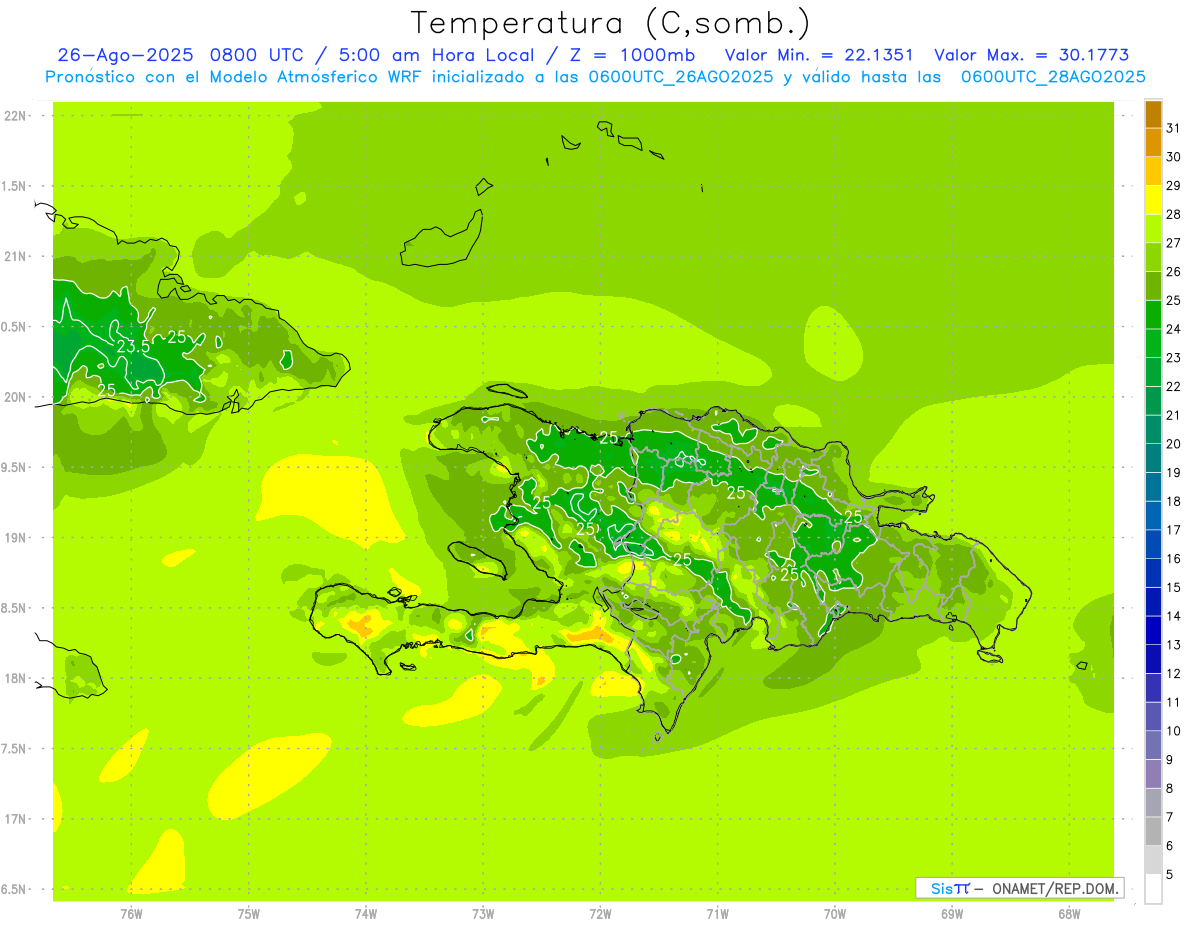
Task: Click the legend swatch between 23 and 24
Action: (1153, 343)
